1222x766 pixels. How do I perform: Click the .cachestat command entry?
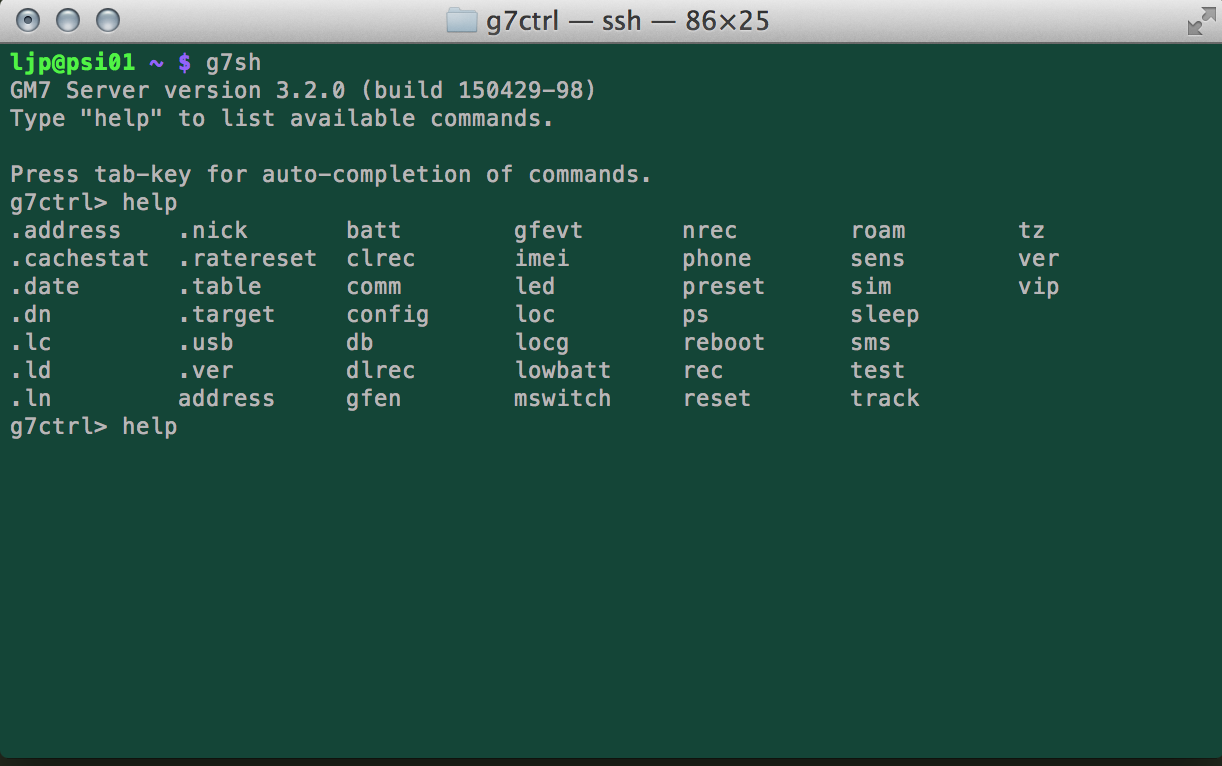pyautogui.click(x=79, y=258)
